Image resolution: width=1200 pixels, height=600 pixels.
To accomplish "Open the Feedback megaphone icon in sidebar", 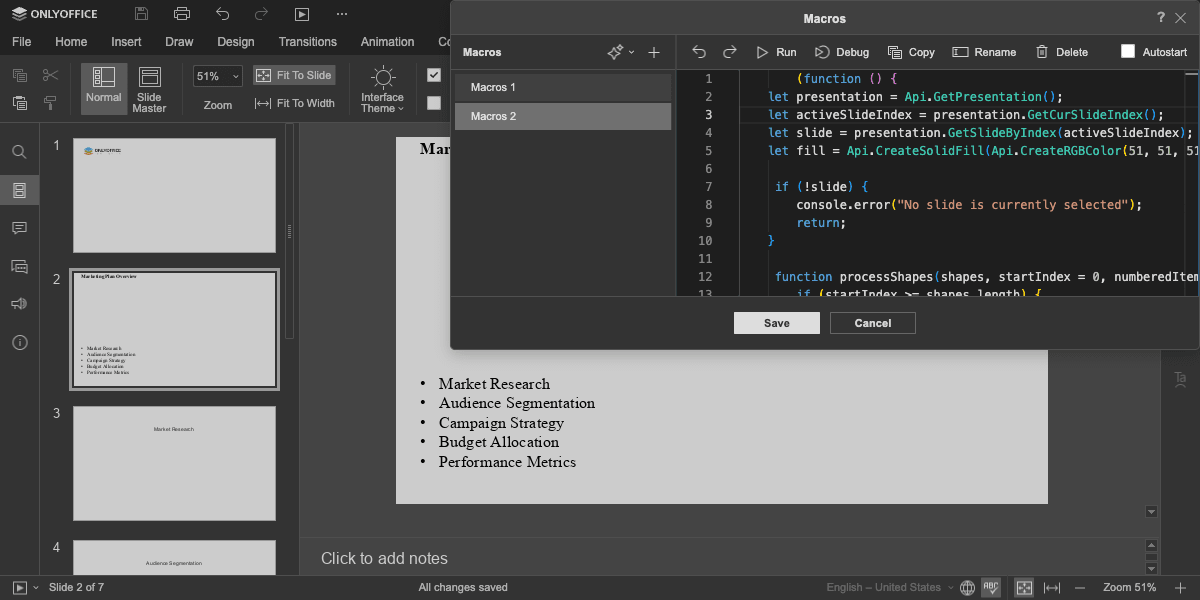I will click(x=19, y=304).
